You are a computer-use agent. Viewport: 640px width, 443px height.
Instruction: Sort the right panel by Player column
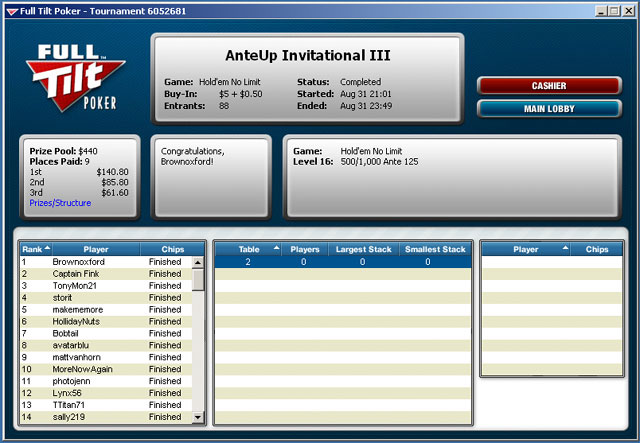(x=526, y=249)
